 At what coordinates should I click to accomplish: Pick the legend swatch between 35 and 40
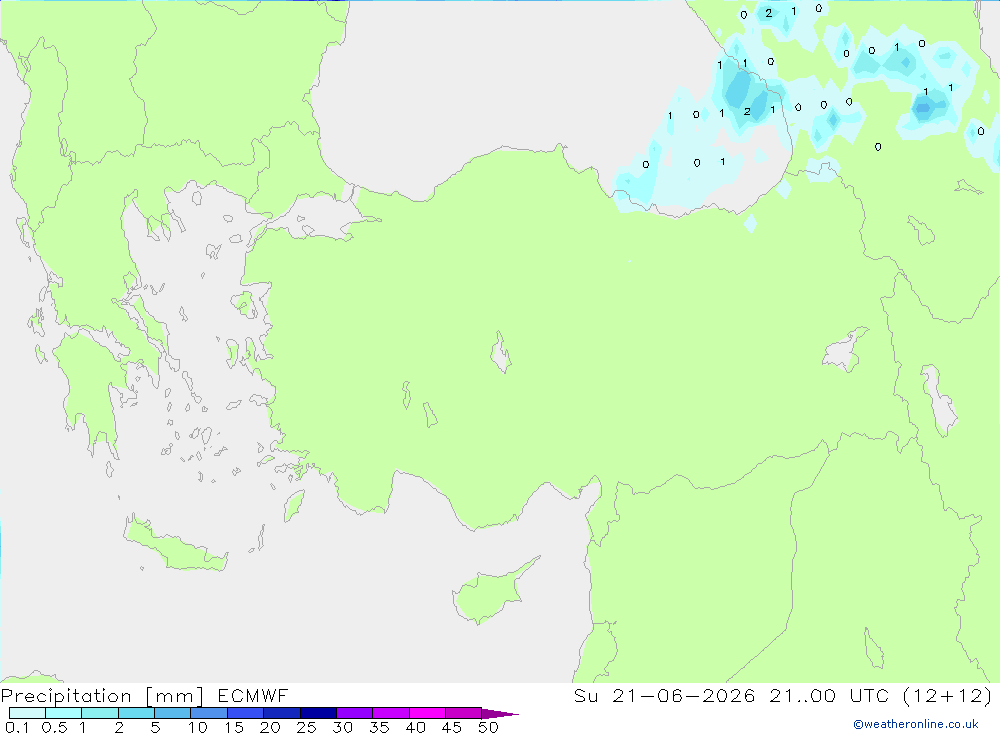click(x=391, y=713)
